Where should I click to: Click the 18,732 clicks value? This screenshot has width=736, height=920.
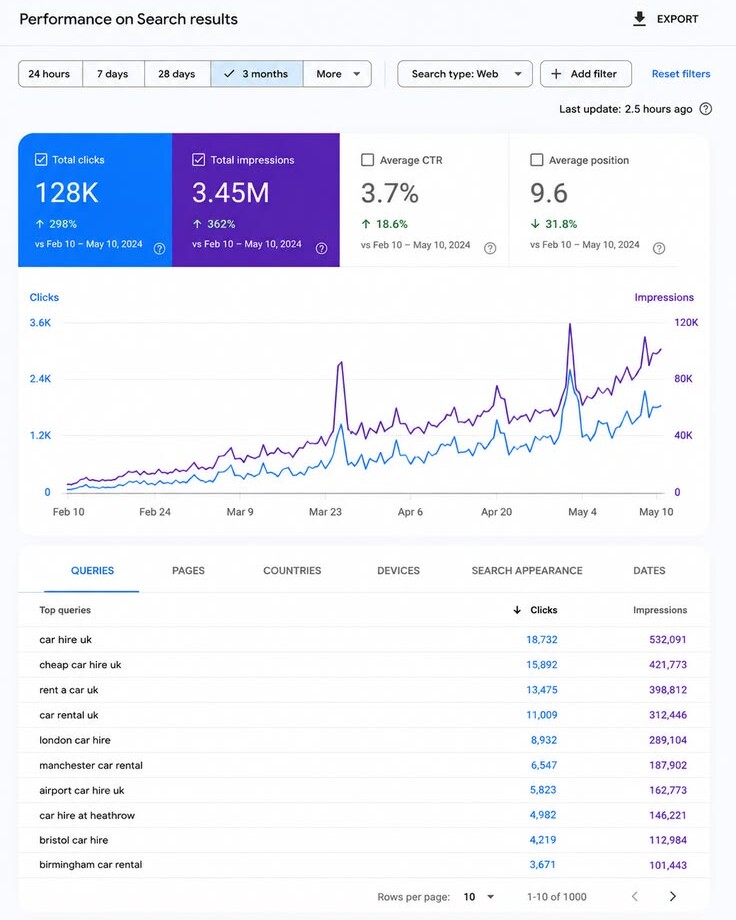pyautogui.click(x=542, y=640)
